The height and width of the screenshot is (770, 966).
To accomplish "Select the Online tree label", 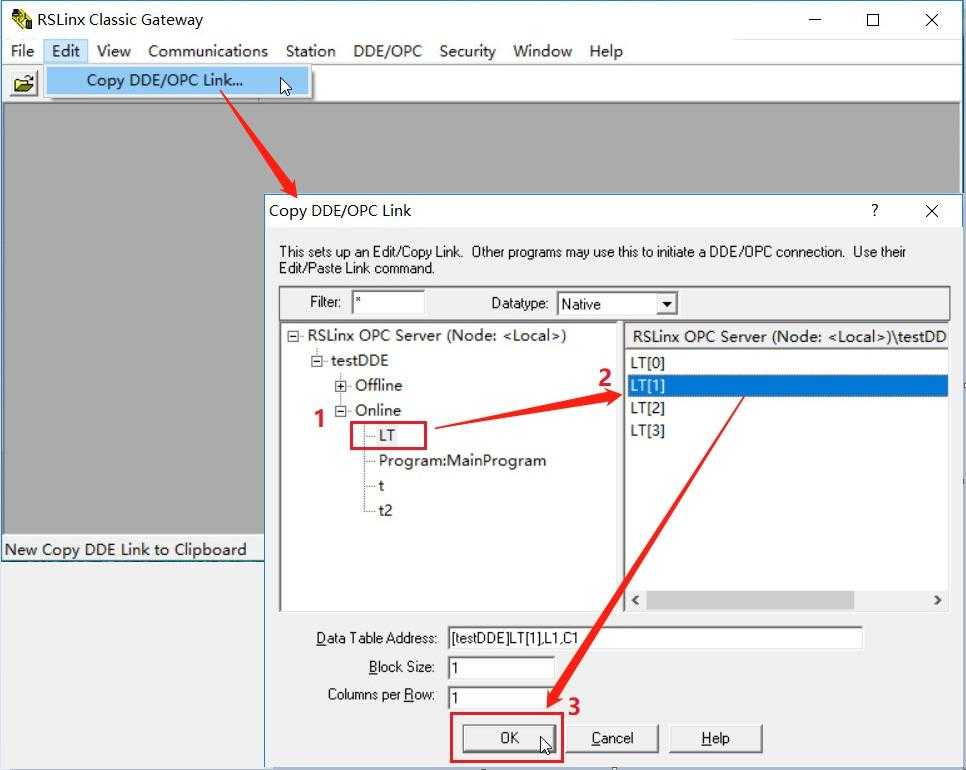I will [378, 410].
